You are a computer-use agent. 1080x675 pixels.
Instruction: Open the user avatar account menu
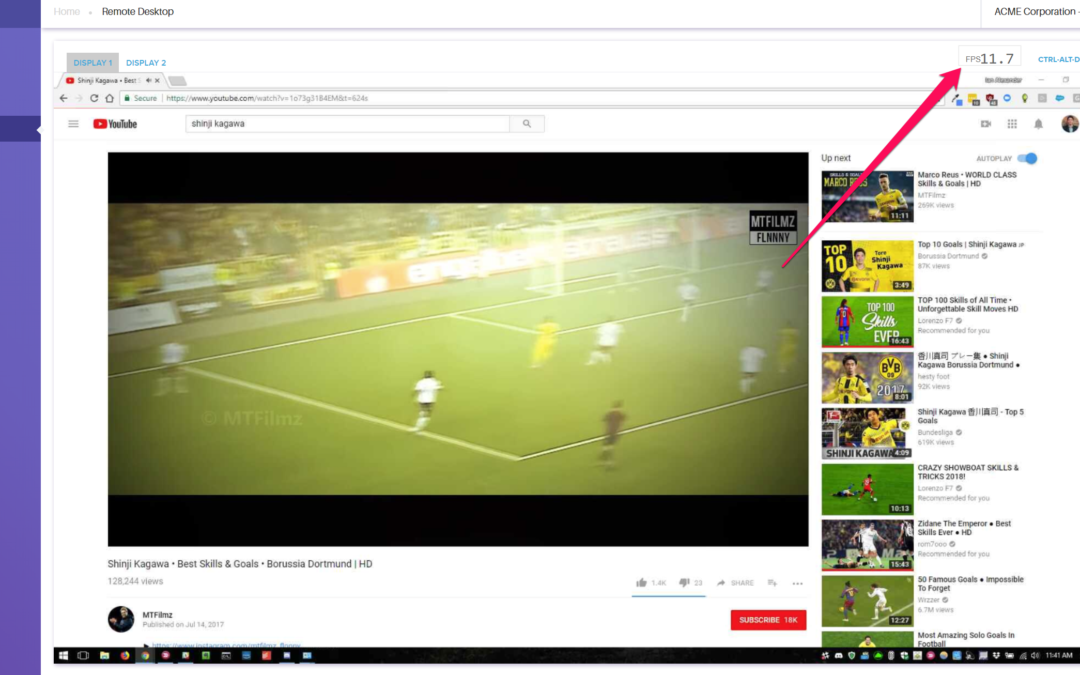pos(1070,123)
